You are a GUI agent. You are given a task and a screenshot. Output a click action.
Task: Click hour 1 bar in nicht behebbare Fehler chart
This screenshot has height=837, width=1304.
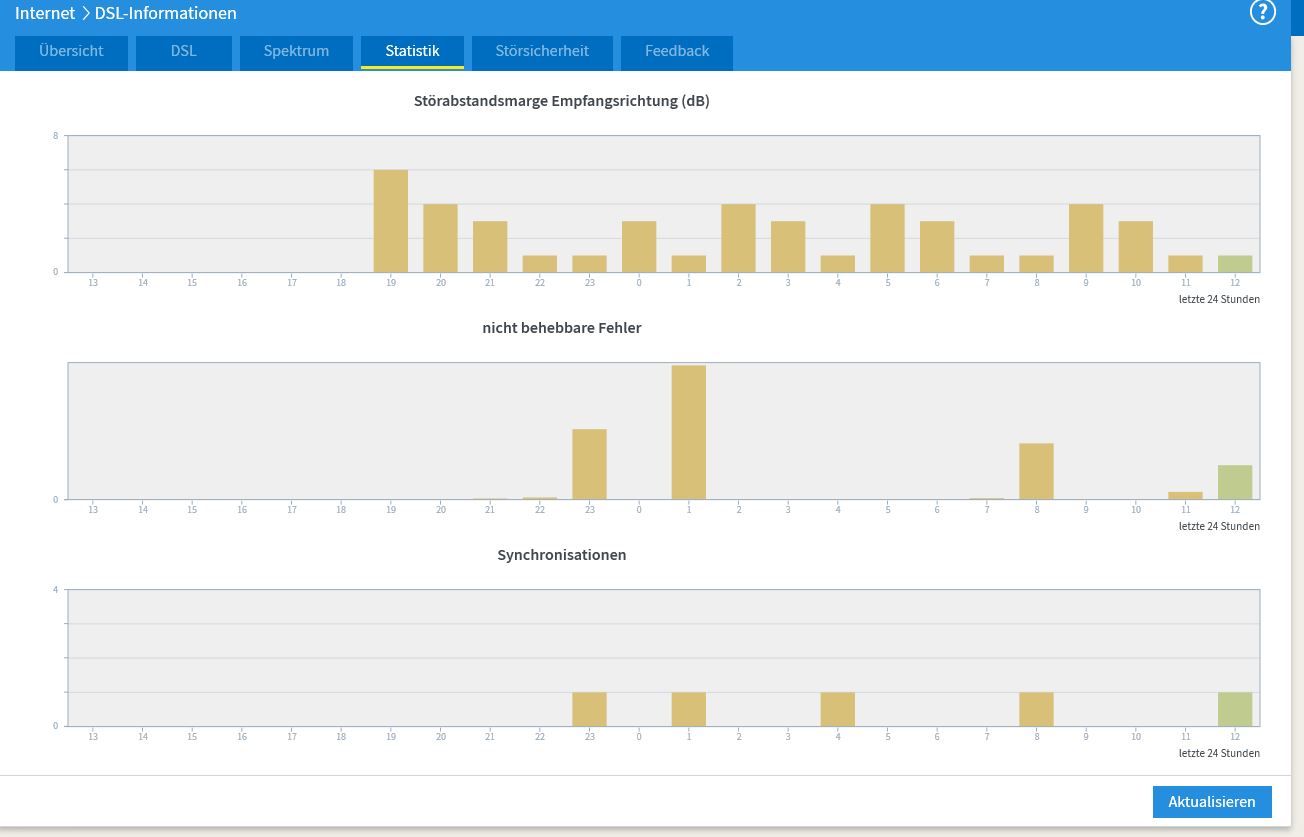pyautogui.click(x=689, y=432)
